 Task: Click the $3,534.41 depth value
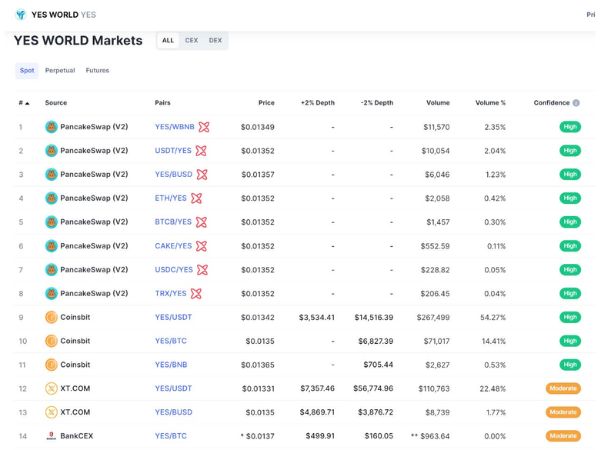[317, 317]
